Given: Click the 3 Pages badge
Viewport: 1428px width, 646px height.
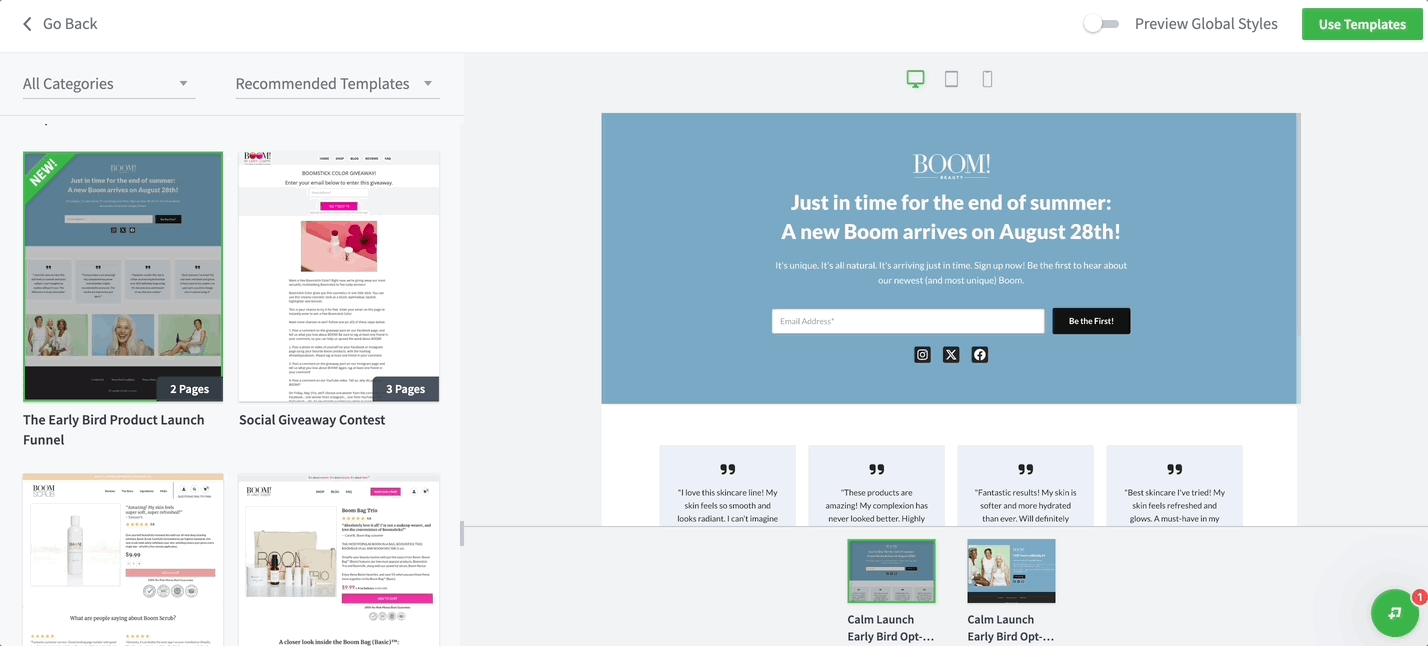Looking at the screenshot, I should pos(405,389).
